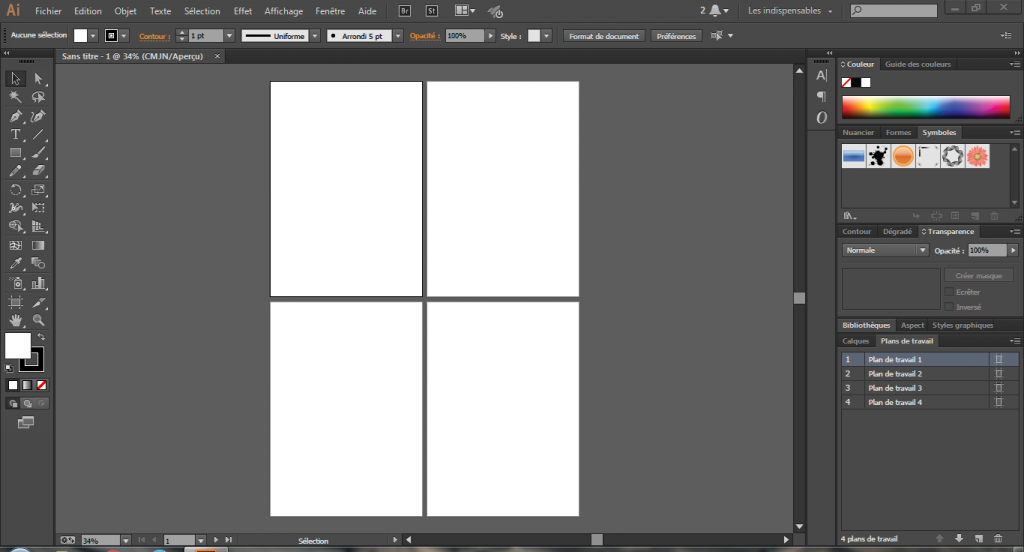Viewport: 1024px width, 552px height.
Task: Open stroke weight 1 pt dropdown
Action: 229,36
